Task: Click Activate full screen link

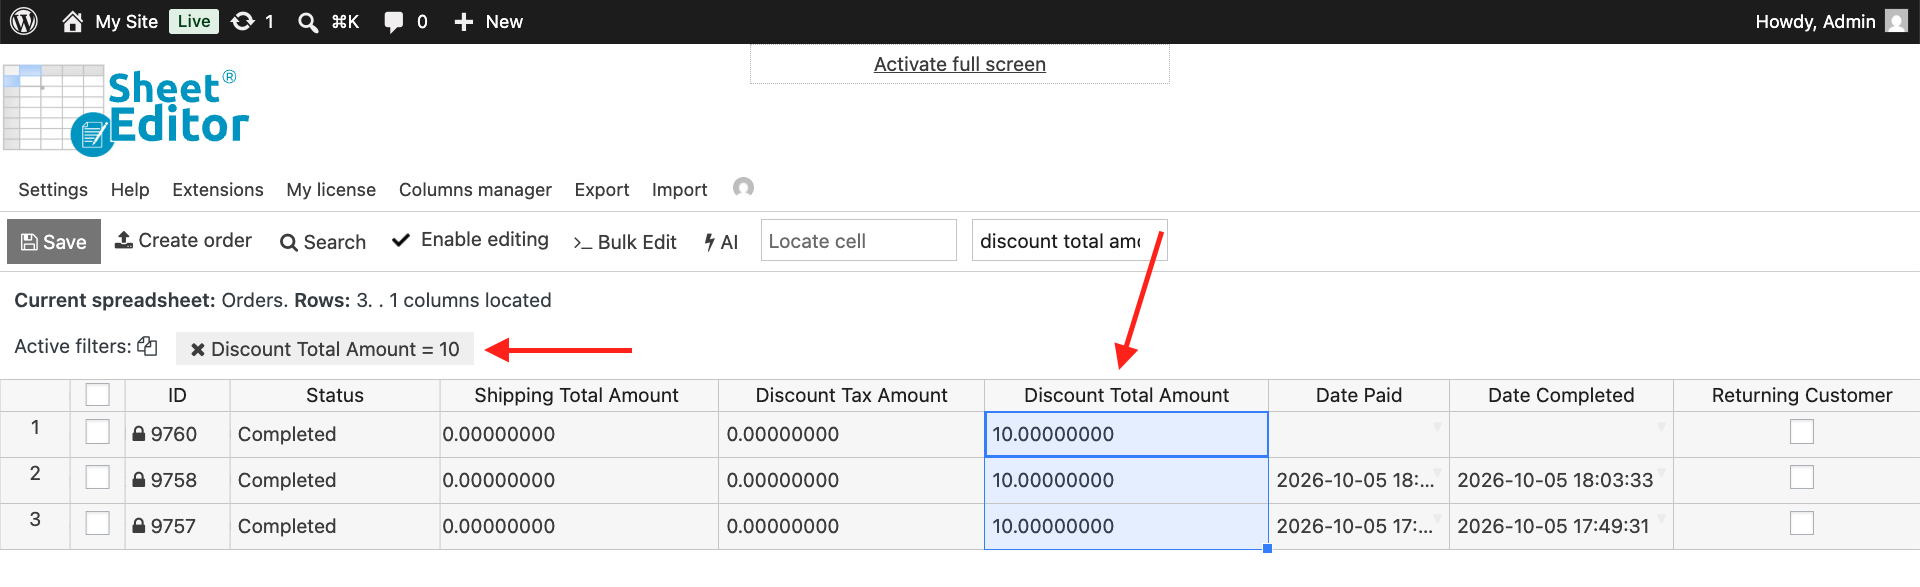Action: (960, 64)
